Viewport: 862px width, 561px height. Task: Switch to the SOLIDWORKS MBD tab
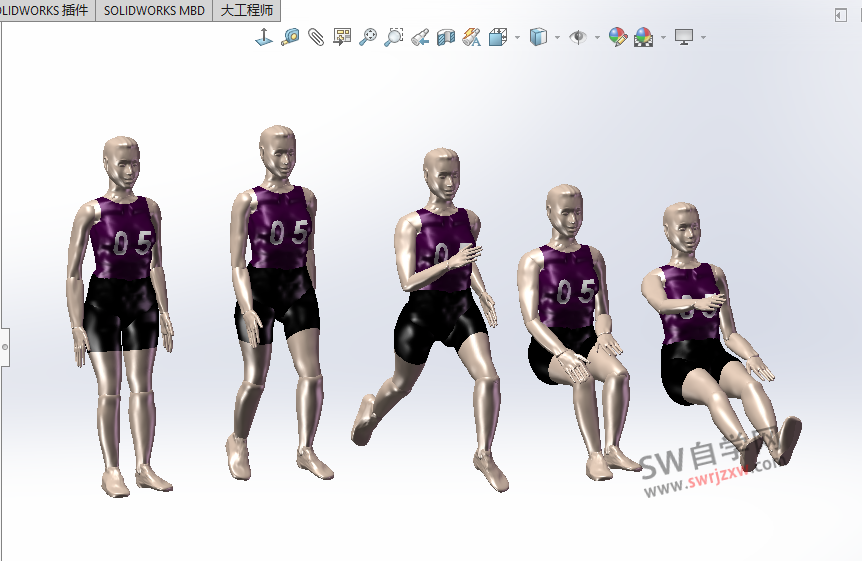pos(154,10)
